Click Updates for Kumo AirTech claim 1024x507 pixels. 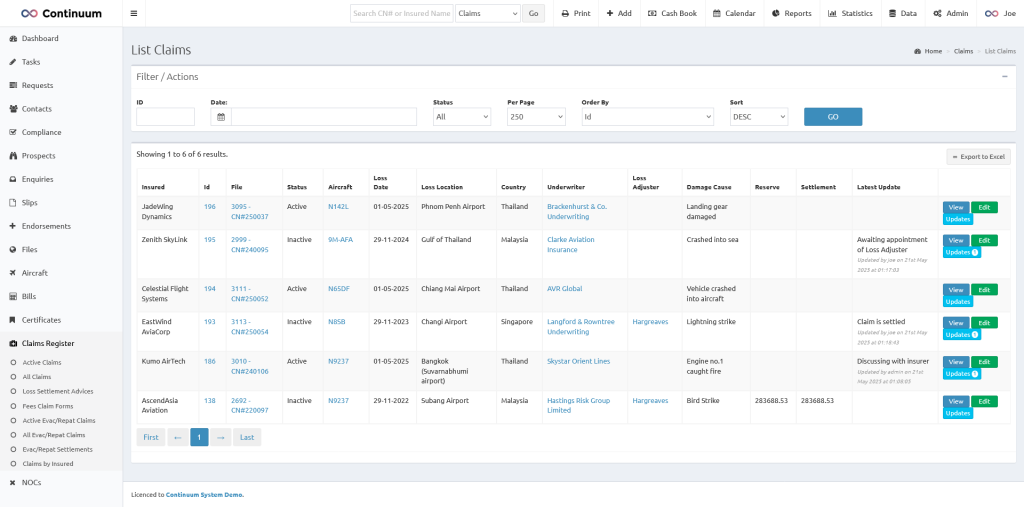point(961,374)
